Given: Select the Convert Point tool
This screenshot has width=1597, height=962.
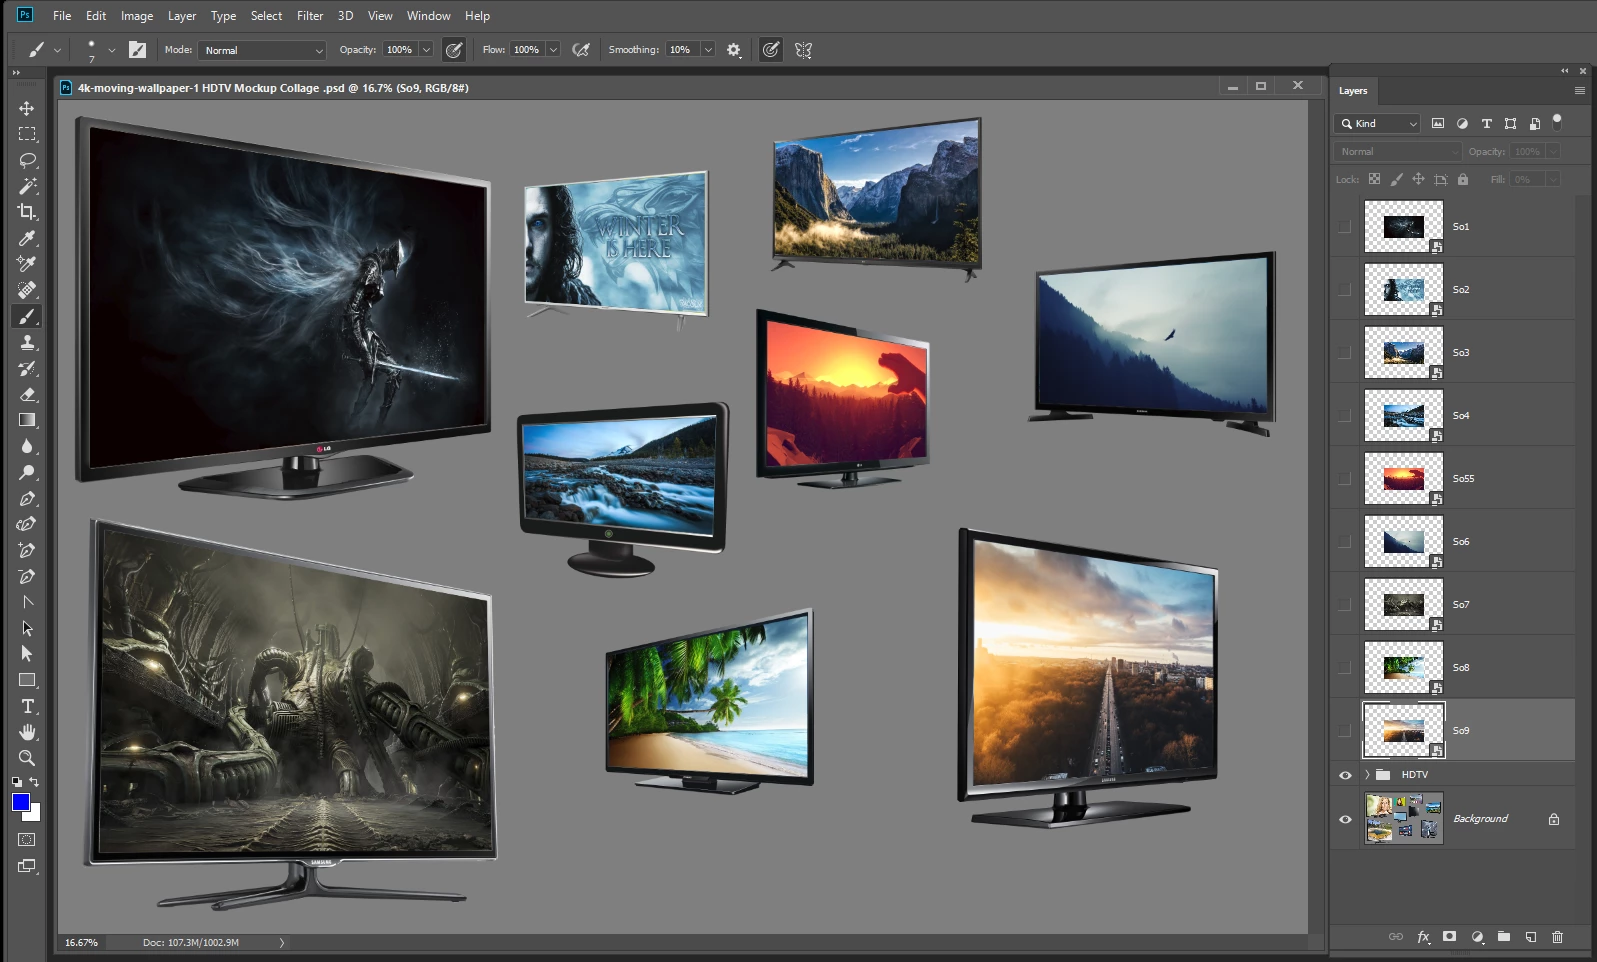Looking at the screenshot, I should pos(27,602).
